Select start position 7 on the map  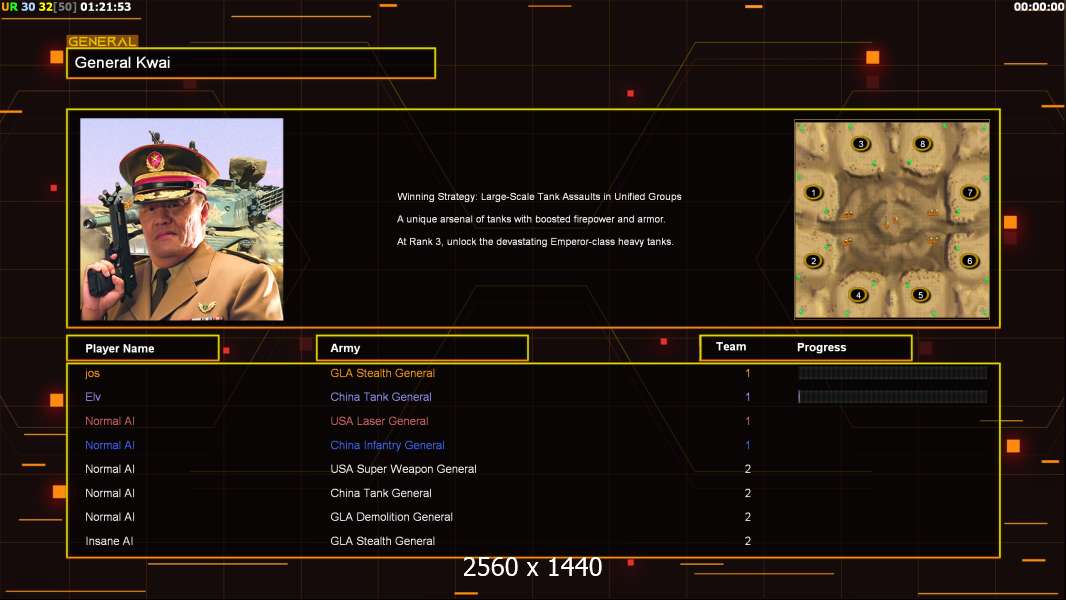(970, 192)
